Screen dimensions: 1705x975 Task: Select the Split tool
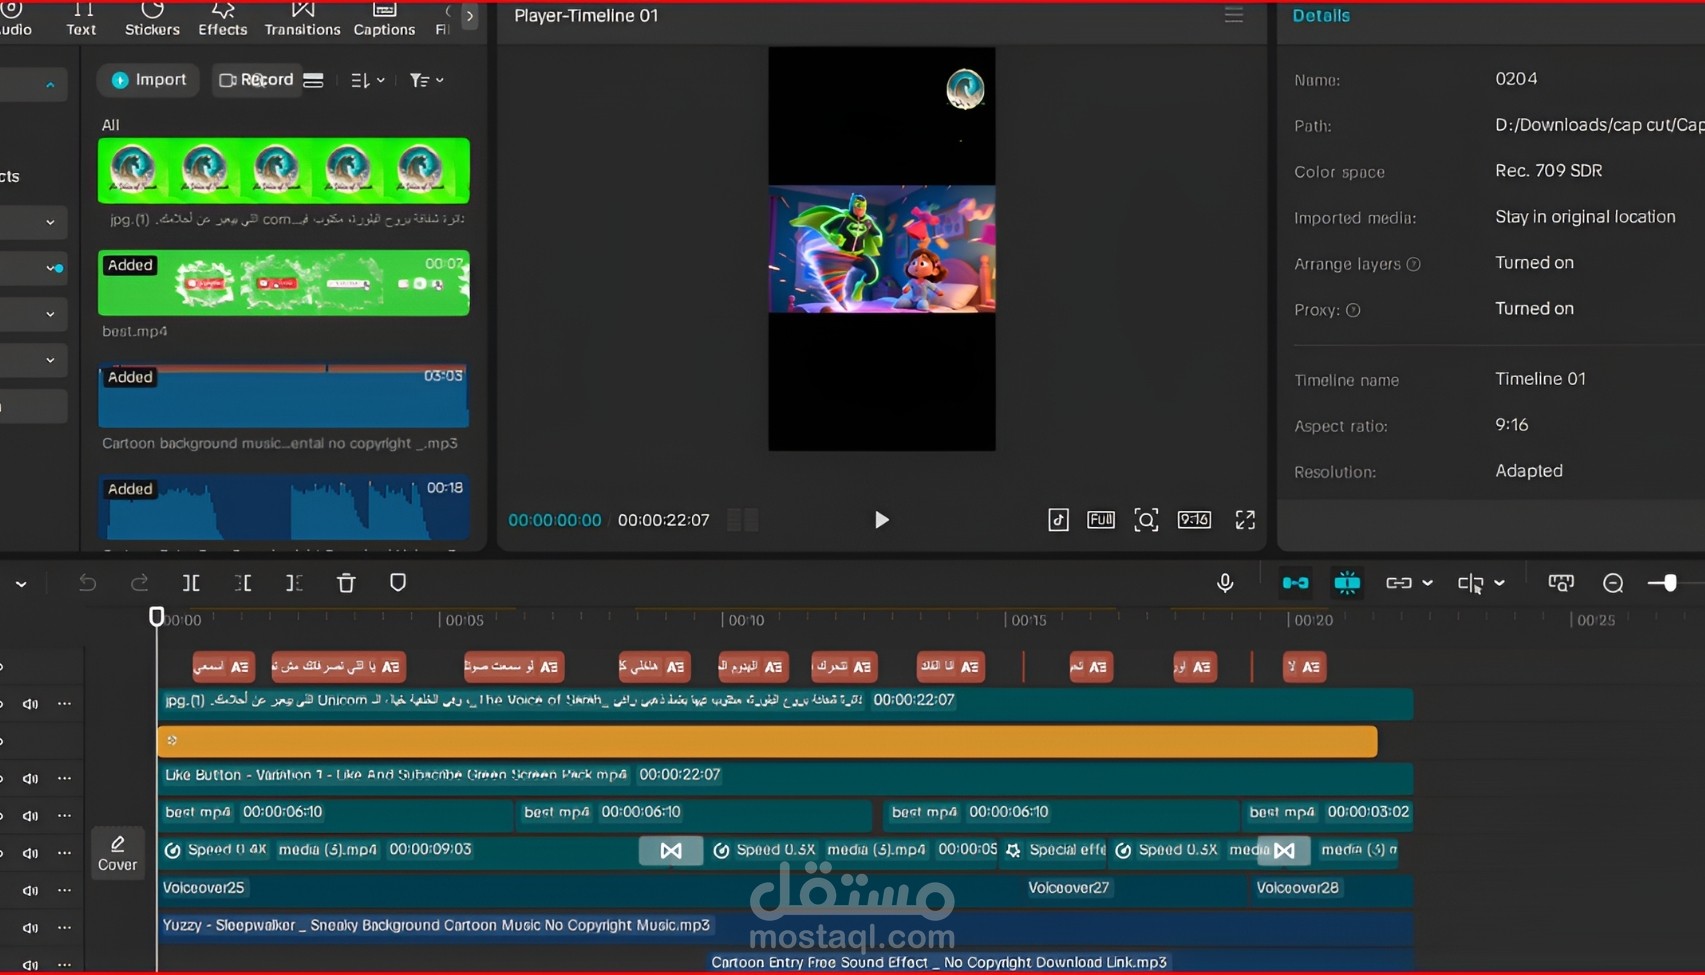pyautogui.click(x=191, y=583)
